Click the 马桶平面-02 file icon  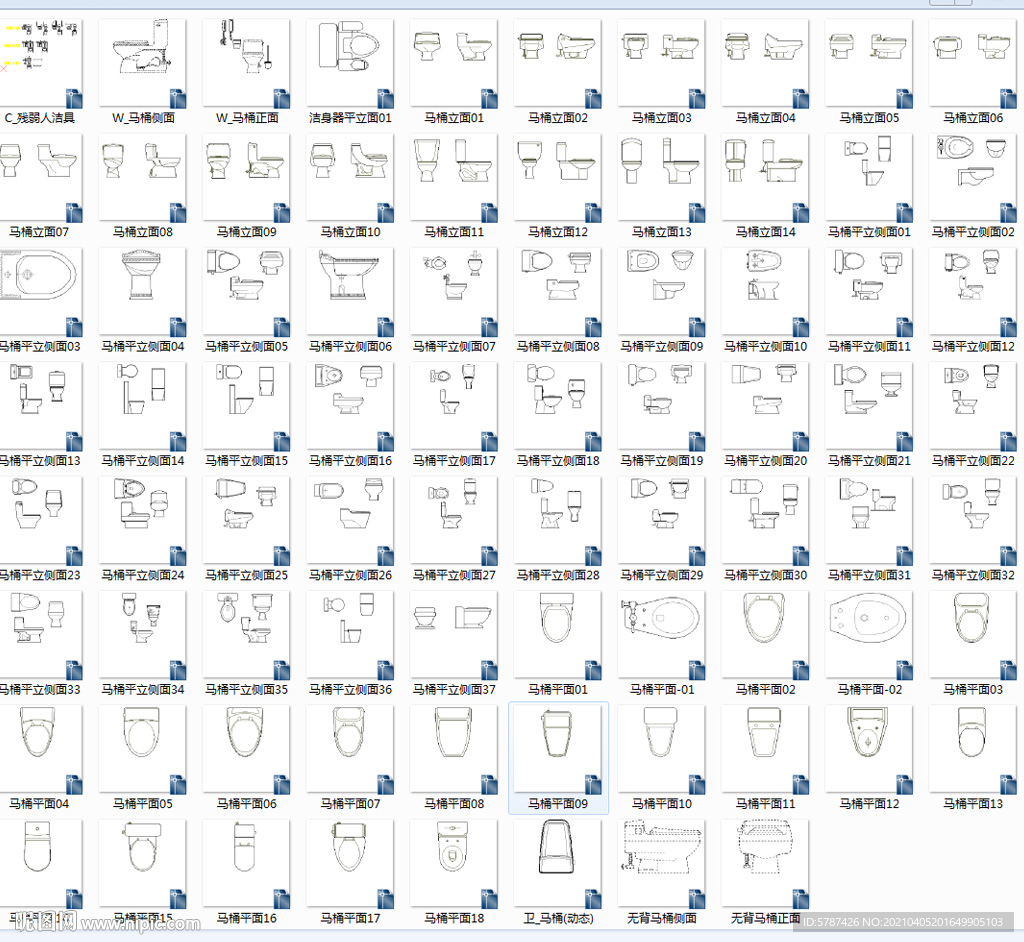(870, 635)
